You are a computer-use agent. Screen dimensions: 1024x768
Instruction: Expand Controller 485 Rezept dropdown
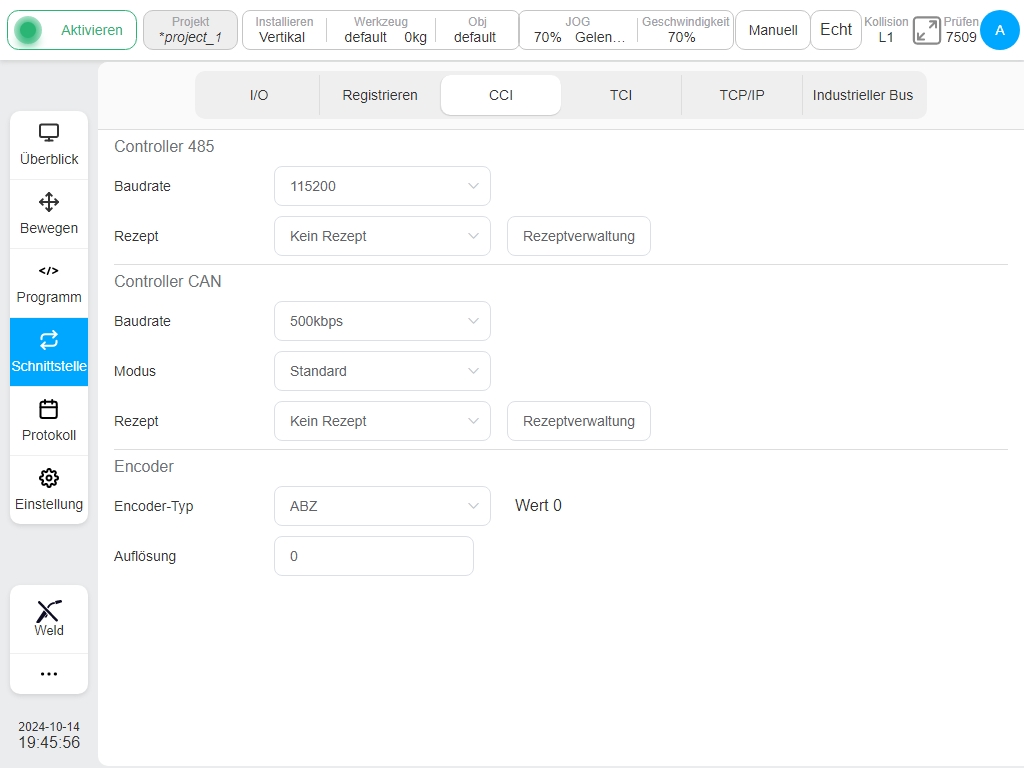click(382, 236)
